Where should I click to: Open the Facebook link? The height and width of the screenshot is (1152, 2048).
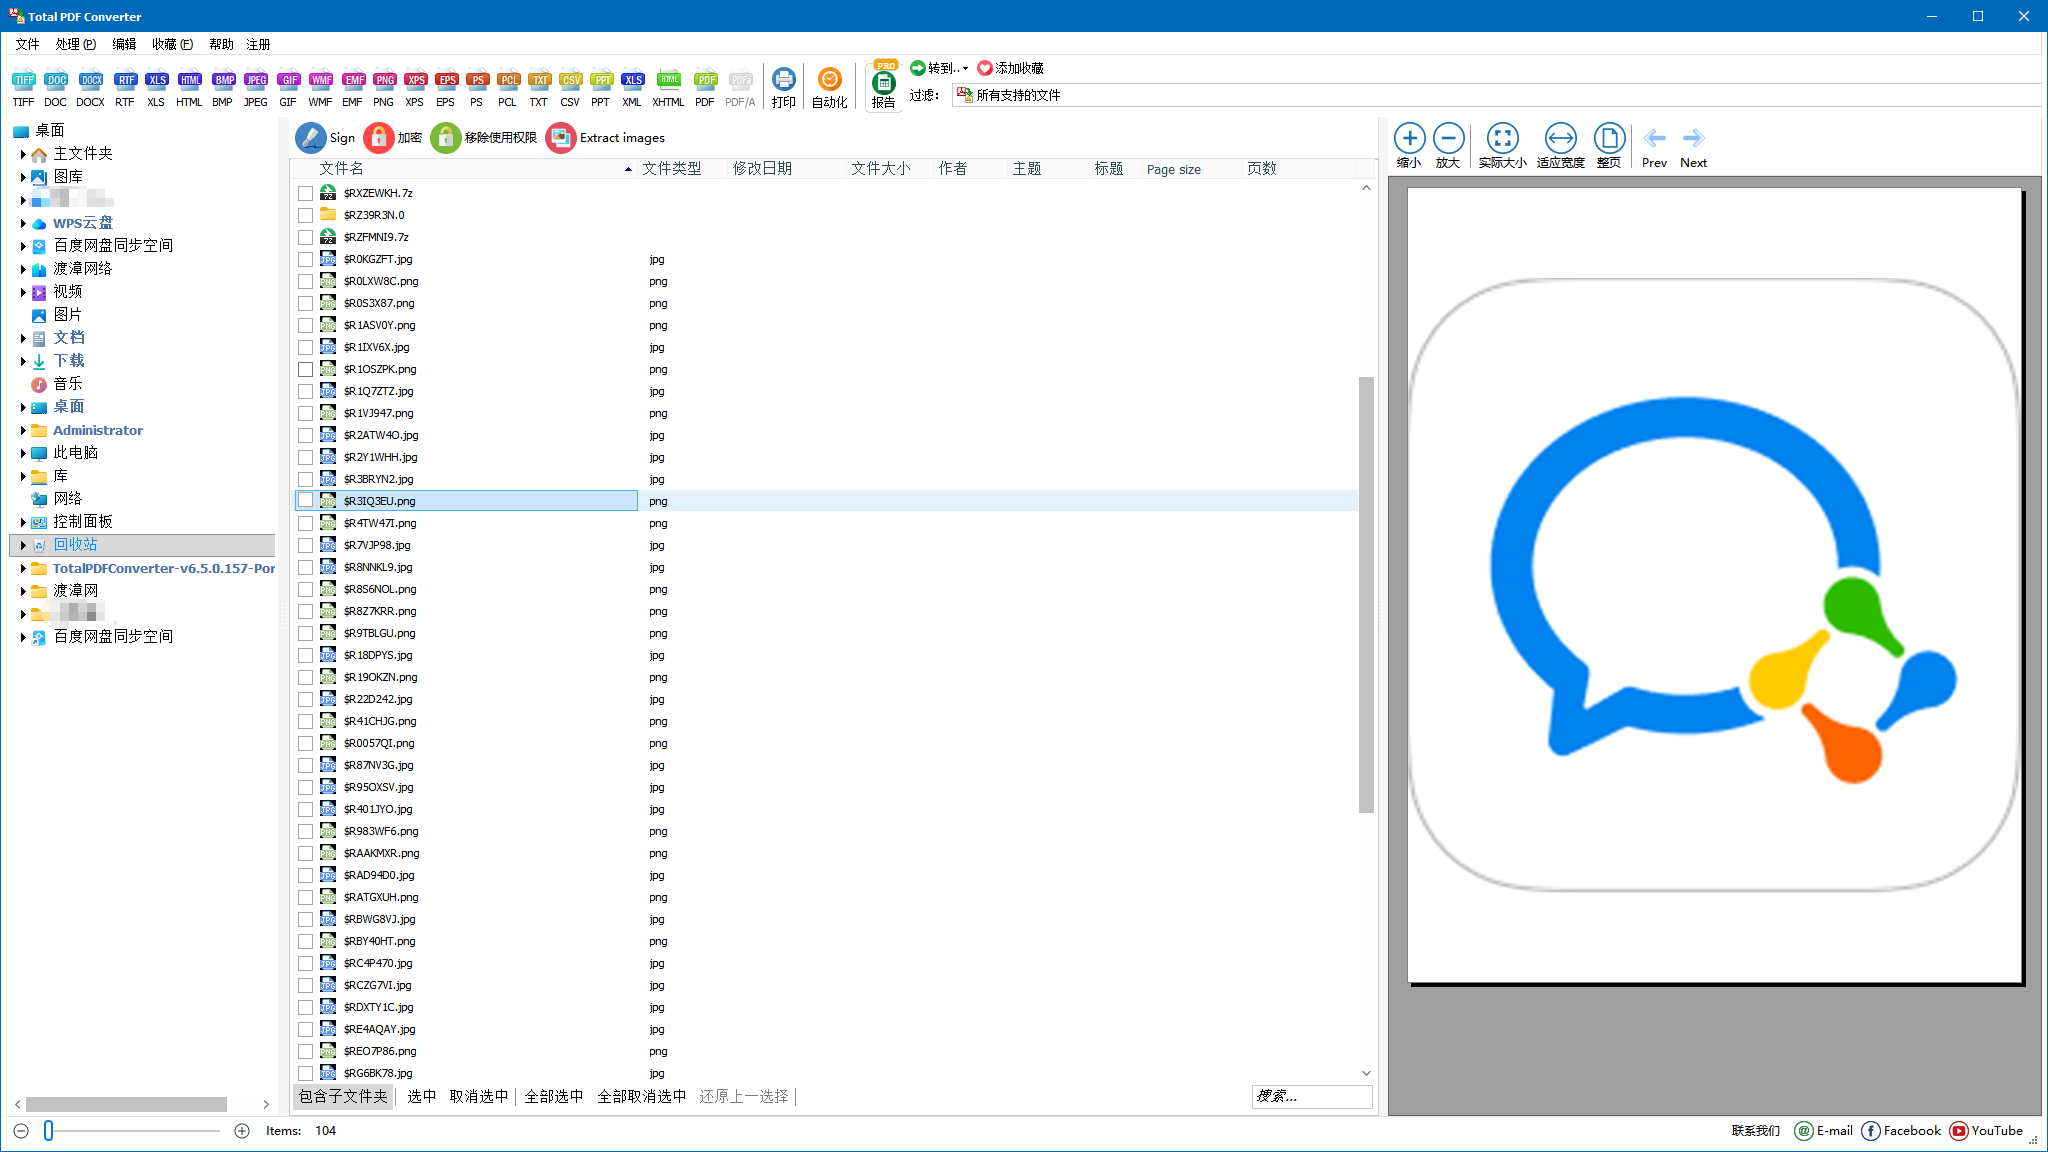click(1901, 1131)
